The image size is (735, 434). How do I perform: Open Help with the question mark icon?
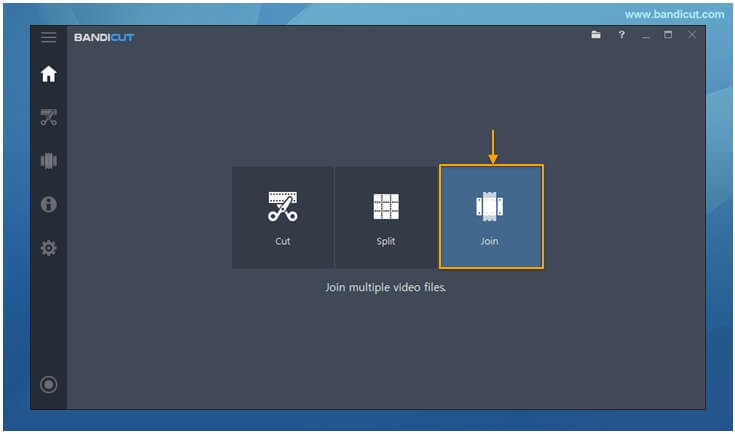622,35
